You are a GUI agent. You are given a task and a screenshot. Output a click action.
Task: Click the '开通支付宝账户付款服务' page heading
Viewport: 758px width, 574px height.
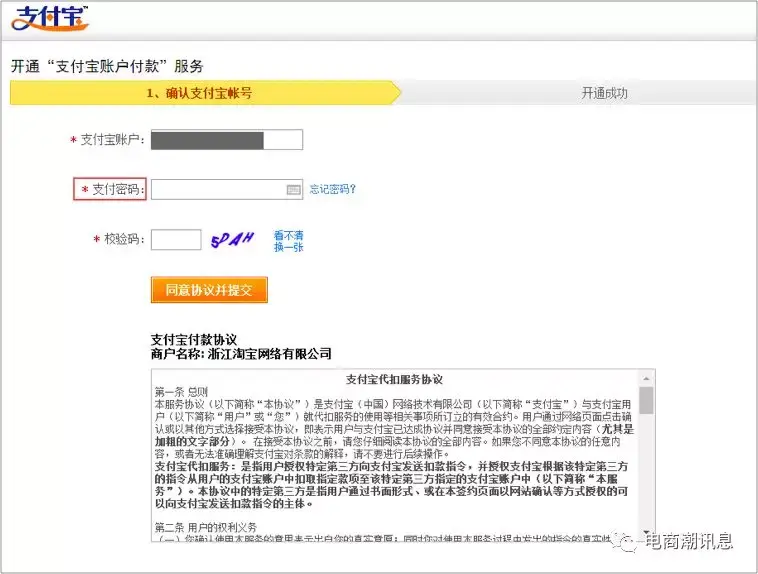(x=107, y=66)
